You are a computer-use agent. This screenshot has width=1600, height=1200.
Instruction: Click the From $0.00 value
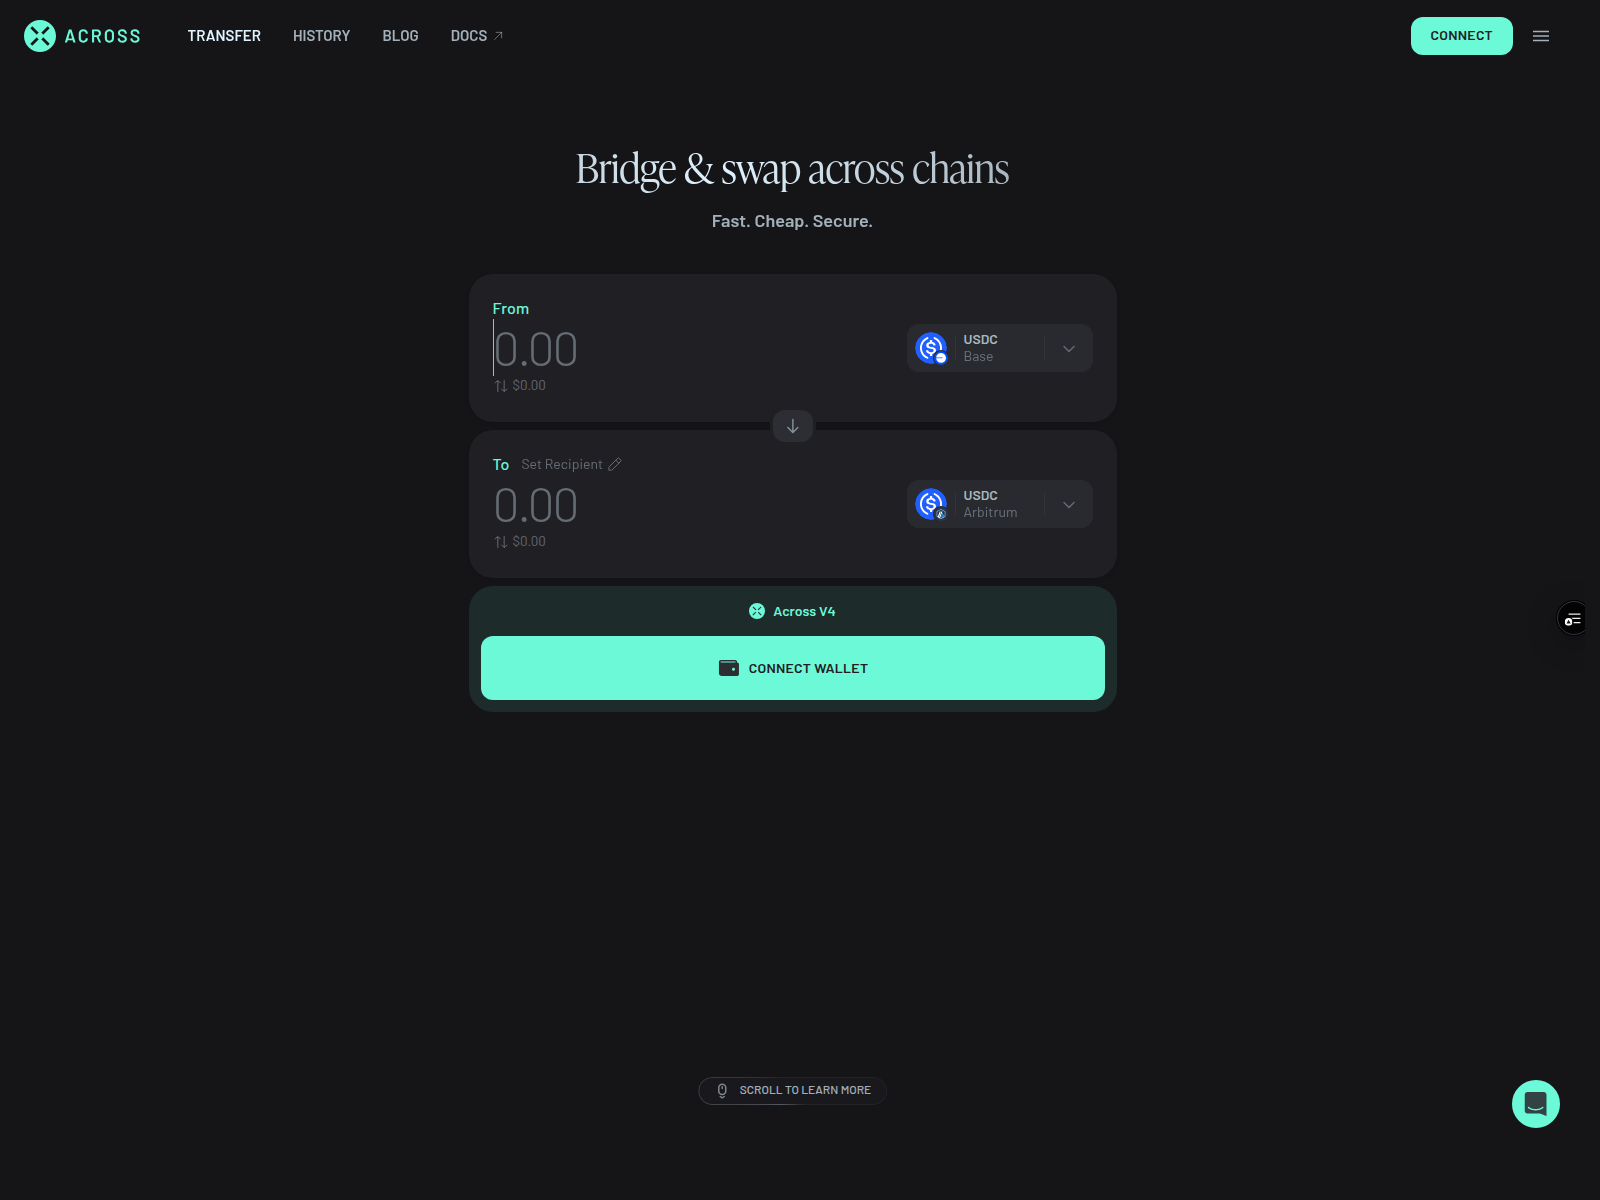tap(529, 386)
